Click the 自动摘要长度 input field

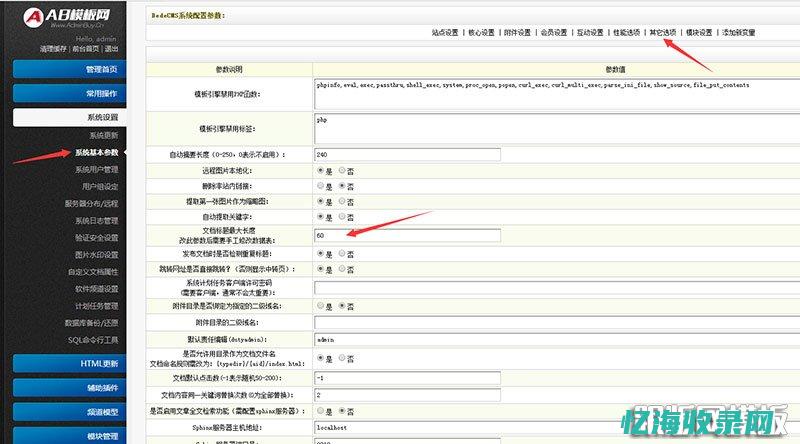406,154
